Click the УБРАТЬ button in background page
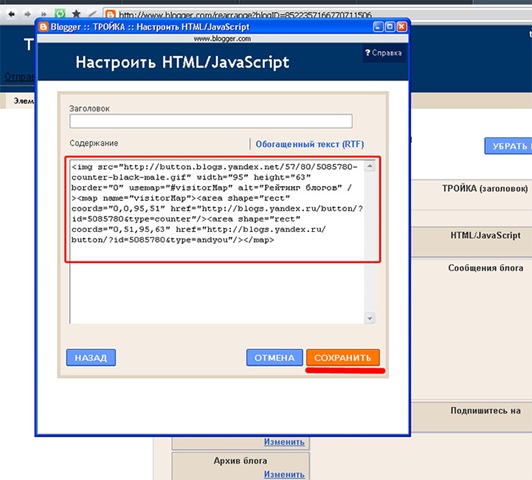The width and height of the screenshot is (532, 480). (508, 146)
